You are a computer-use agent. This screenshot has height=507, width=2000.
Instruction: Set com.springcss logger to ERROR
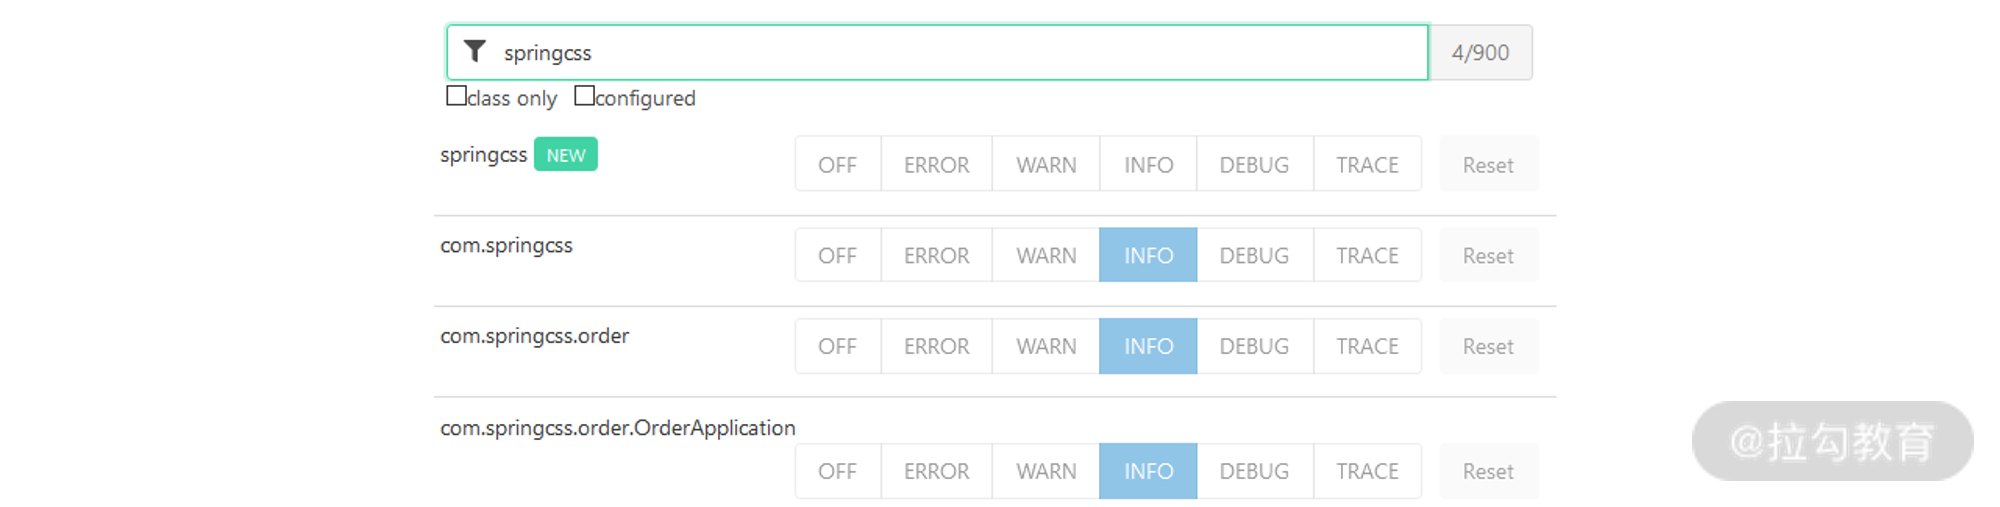[x=936, y=255]
